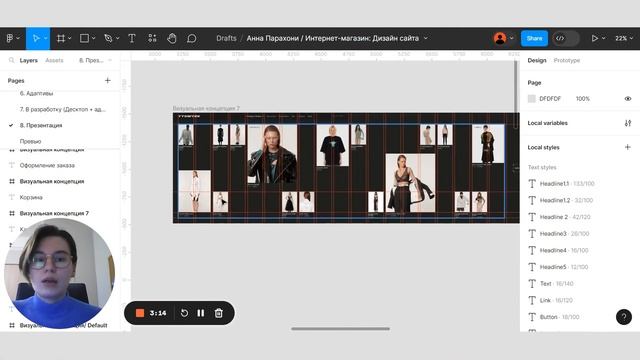Open the Figma main menu icon
640x360 pixels.
point(10,38)
